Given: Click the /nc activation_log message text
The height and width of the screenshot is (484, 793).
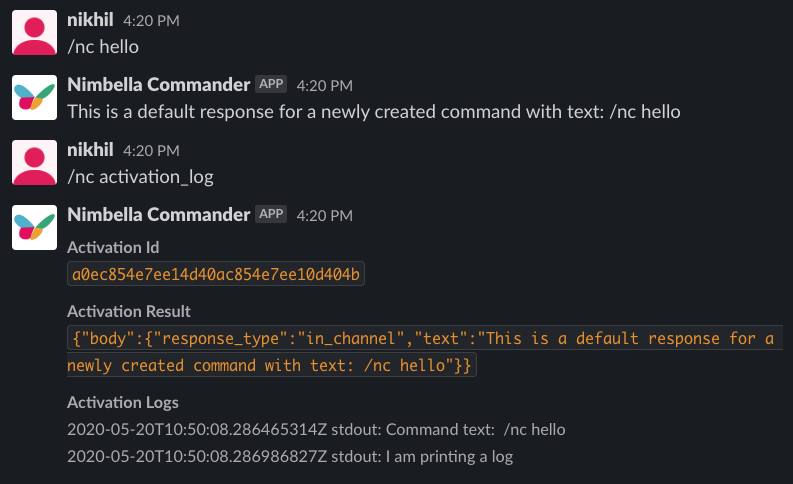Looking at the screenshot, I should [x=140, y=177].
